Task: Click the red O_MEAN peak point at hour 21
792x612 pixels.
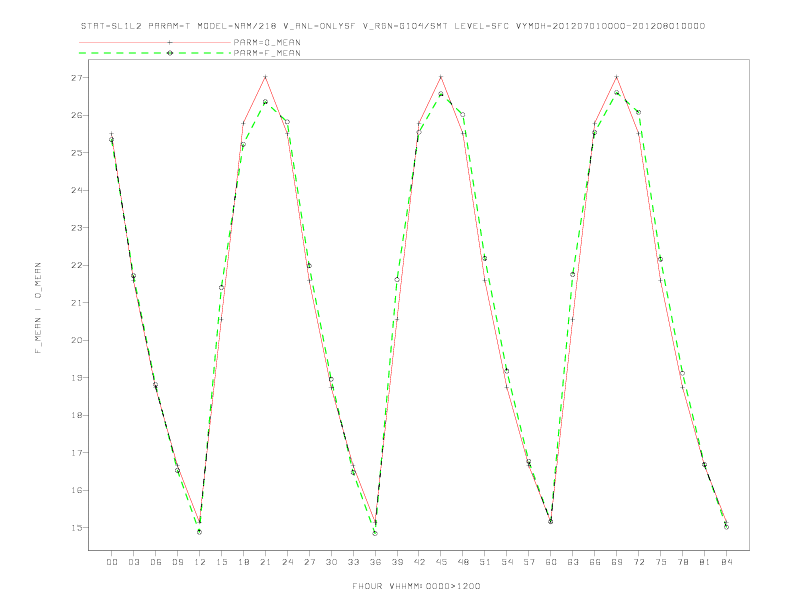Action: pos(265,77)
